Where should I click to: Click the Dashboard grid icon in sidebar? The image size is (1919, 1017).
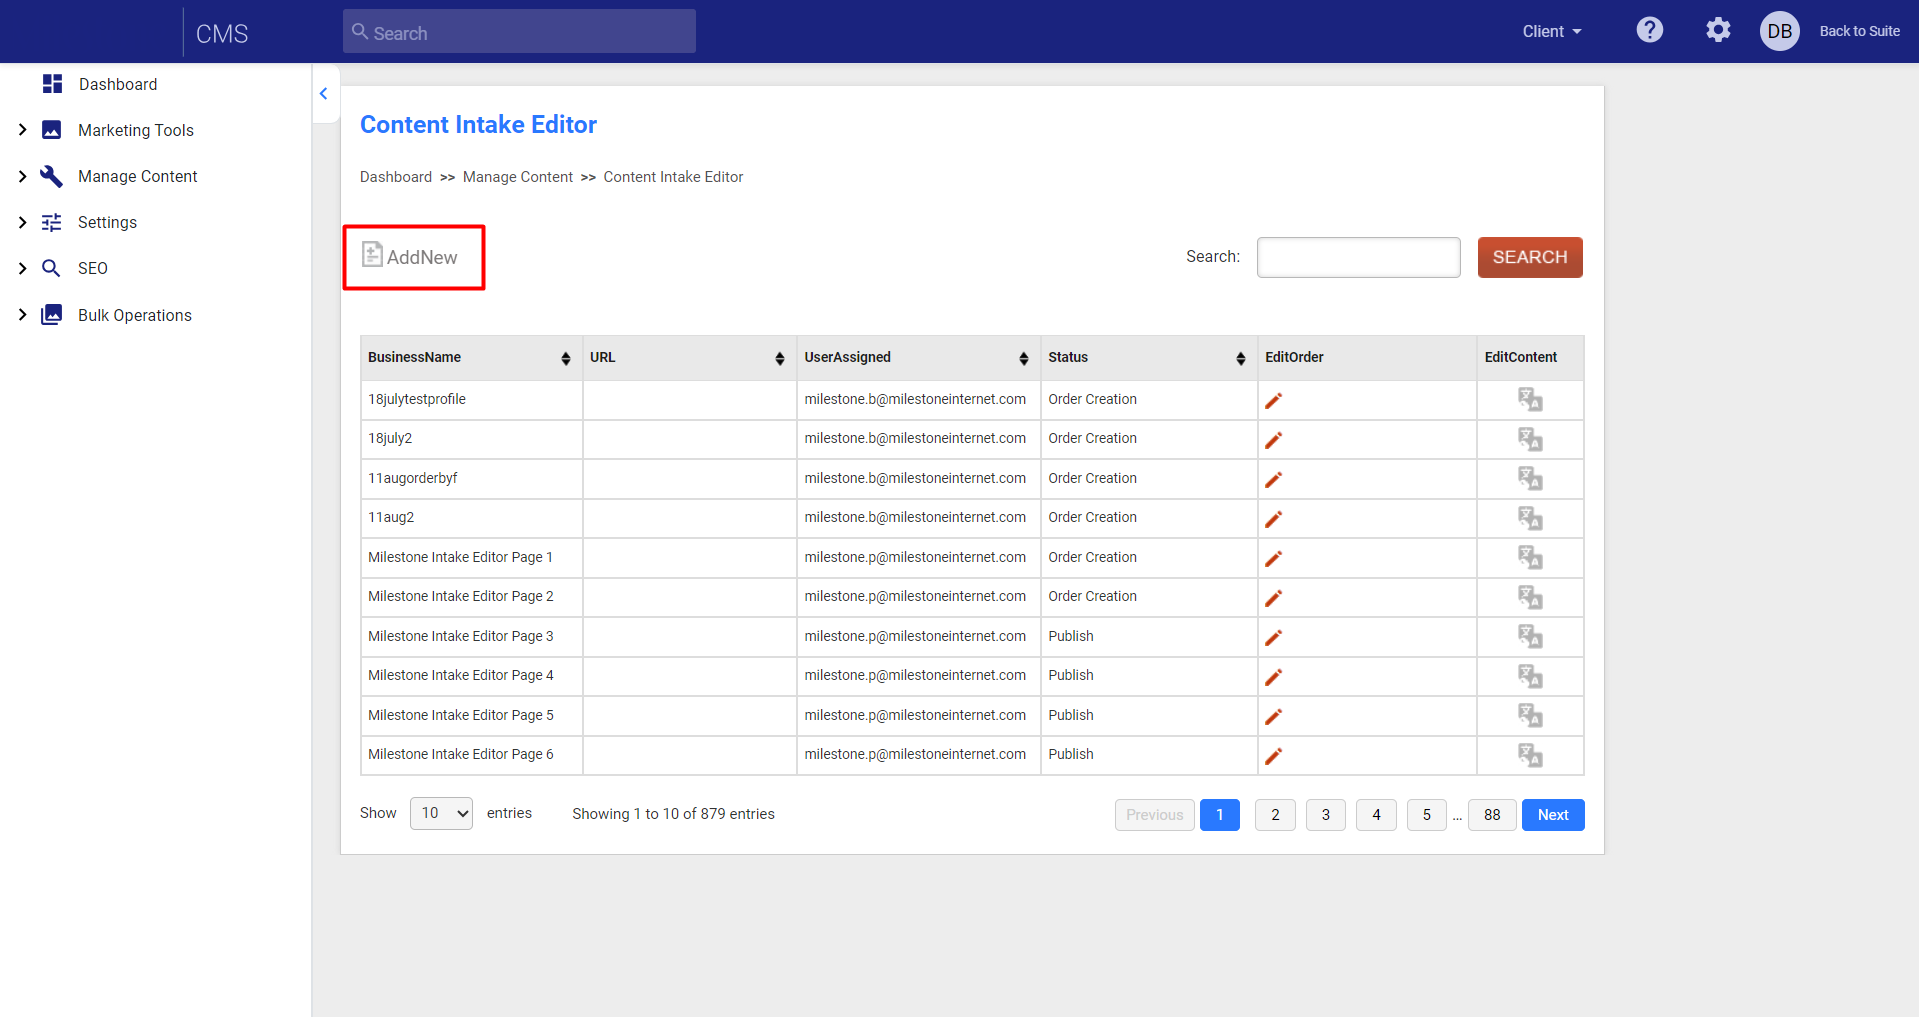[x=53, y=84]
